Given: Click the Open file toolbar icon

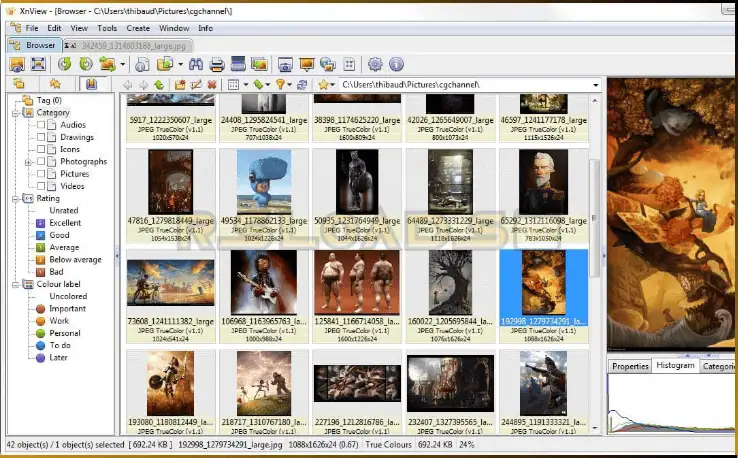Looking at the screenshot, I should pos(17,64).
